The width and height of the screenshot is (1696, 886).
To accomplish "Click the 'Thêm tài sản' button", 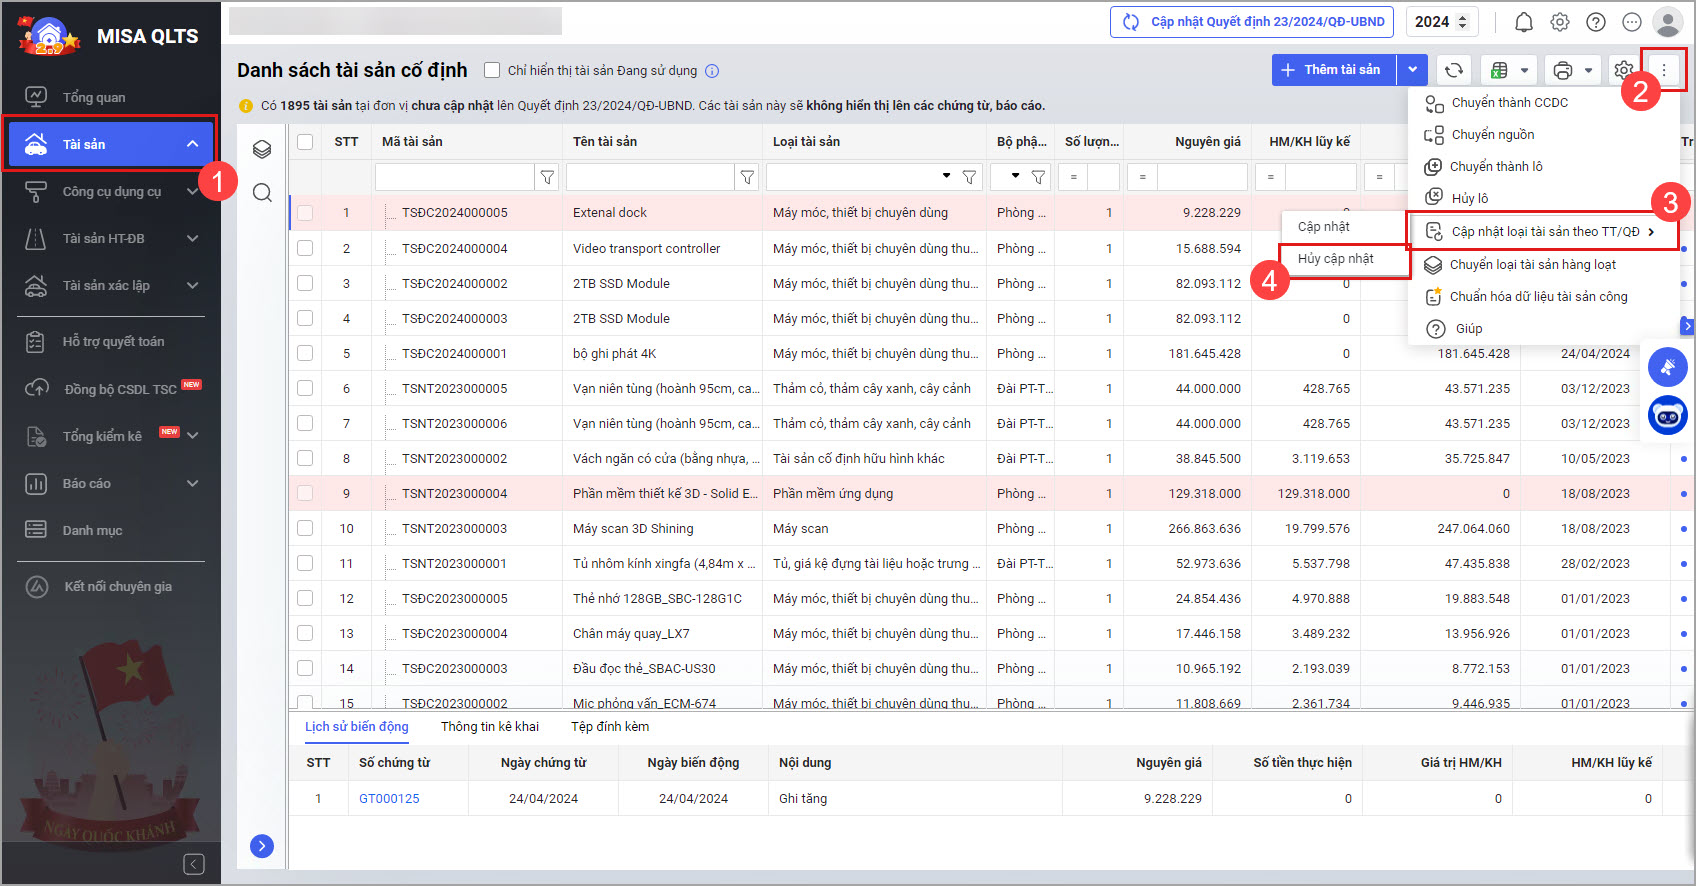I will (x=1333, y=70).
